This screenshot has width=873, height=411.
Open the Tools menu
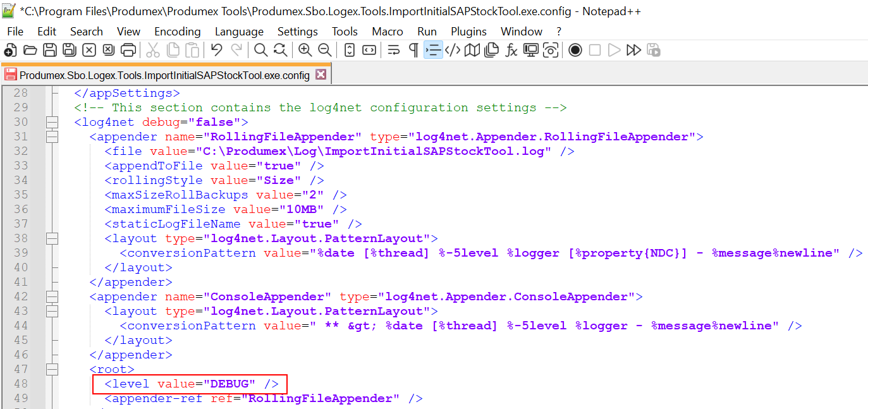[x=345, y=31]
